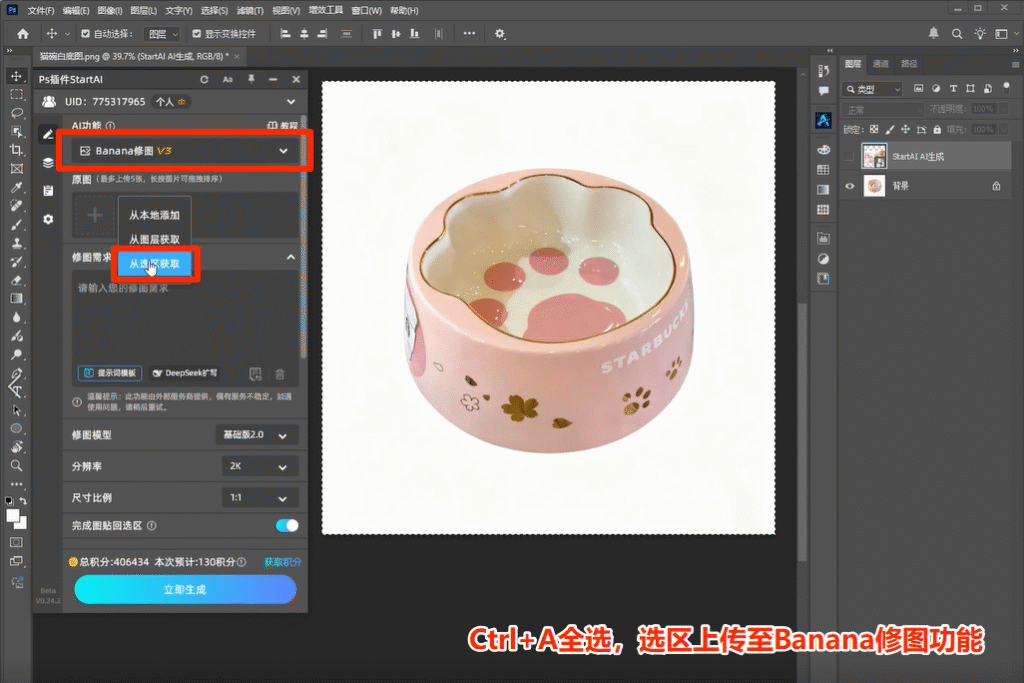Expand the UID account chevron
The height and width of the screenshot is (683, 1024).
click(x=291, y=102)
